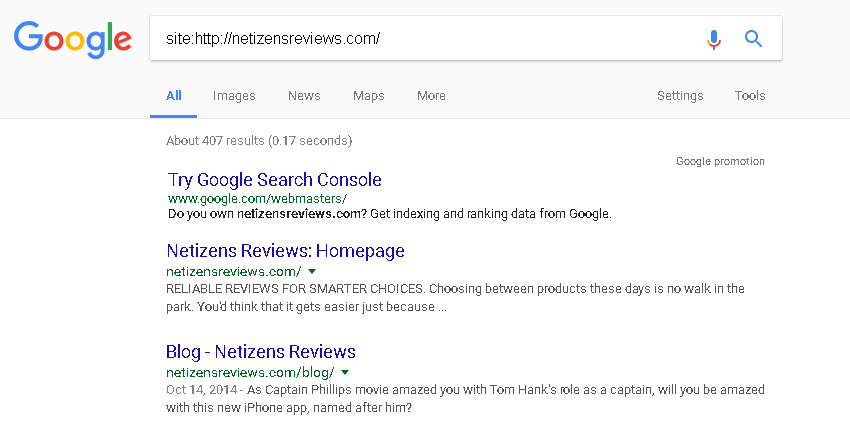Open the search Tools menu
This screenshot has width=850, height=433.
click(750, 96)
